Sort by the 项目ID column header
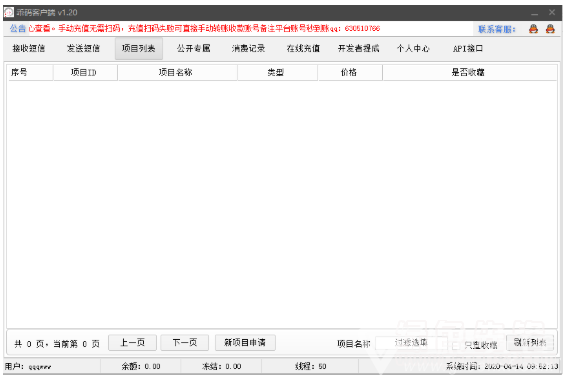This screenshot has height=380, width=565. [85, 72]
